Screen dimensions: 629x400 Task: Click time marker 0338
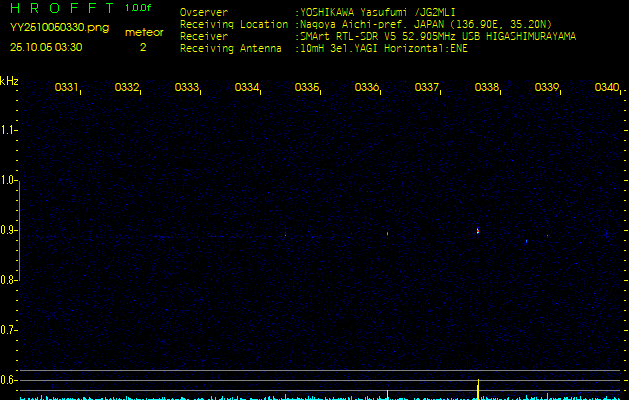487,87
